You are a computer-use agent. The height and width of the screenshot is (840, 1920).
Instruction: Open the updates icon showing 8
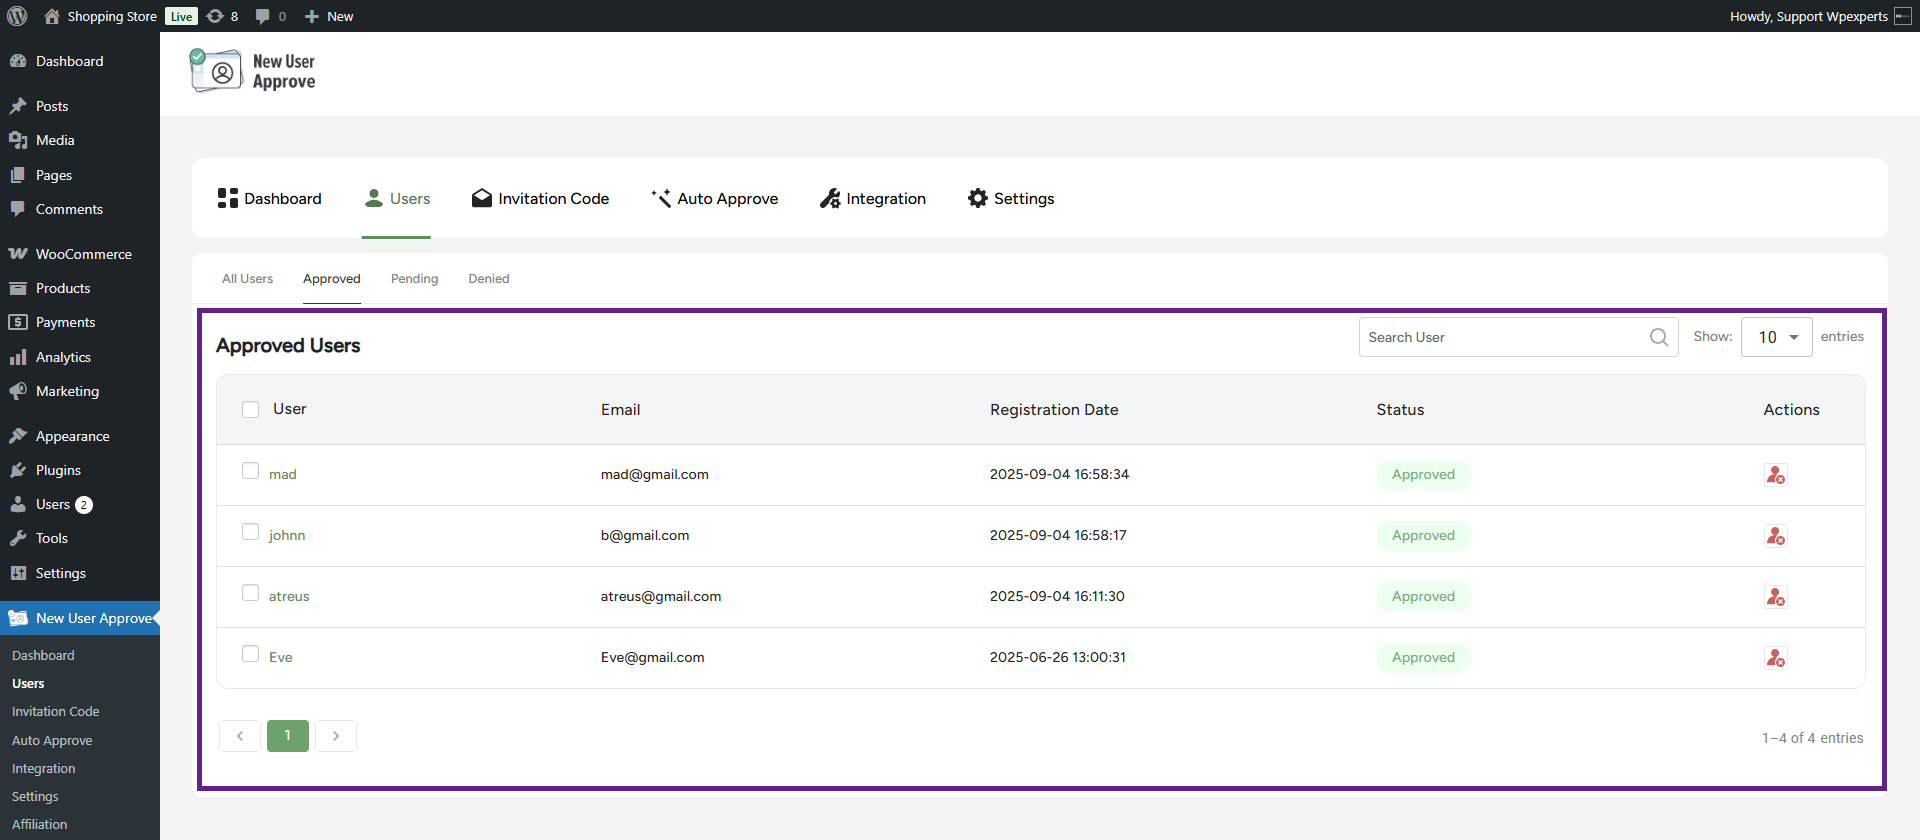222,16
